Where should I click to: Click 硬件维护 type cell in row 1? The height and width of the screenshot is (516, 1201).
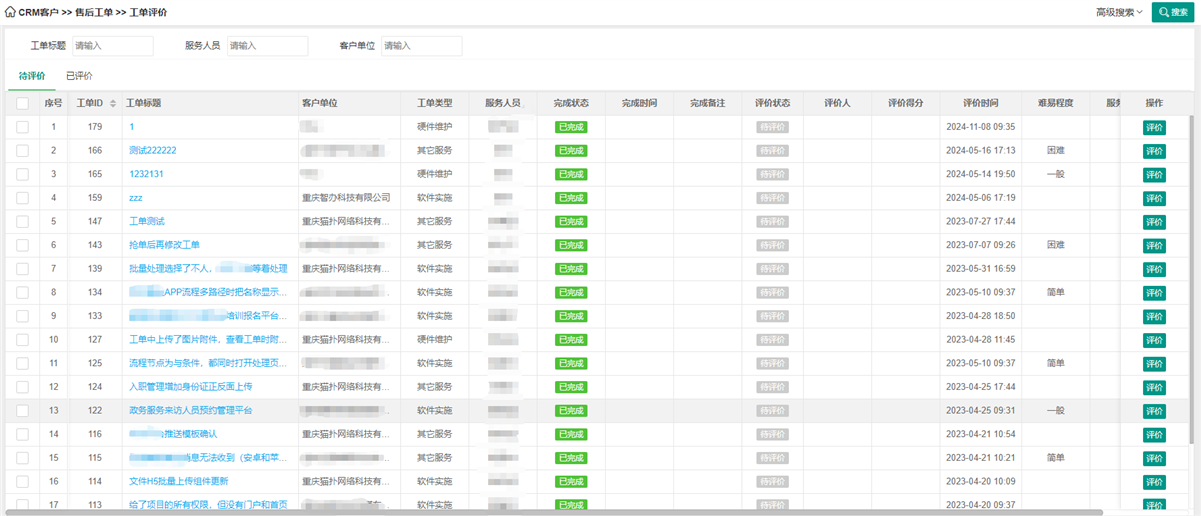pyautogui.click(x=435, y=127)
